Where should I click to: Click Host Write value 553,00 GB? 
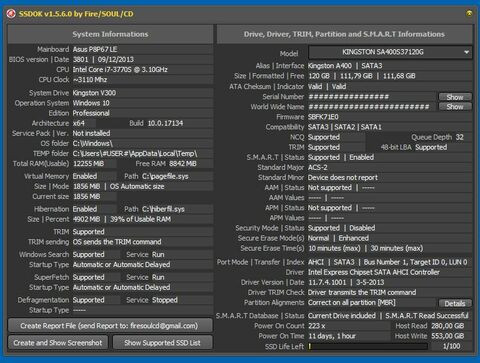pyautogui.click(x=448, y=336)
